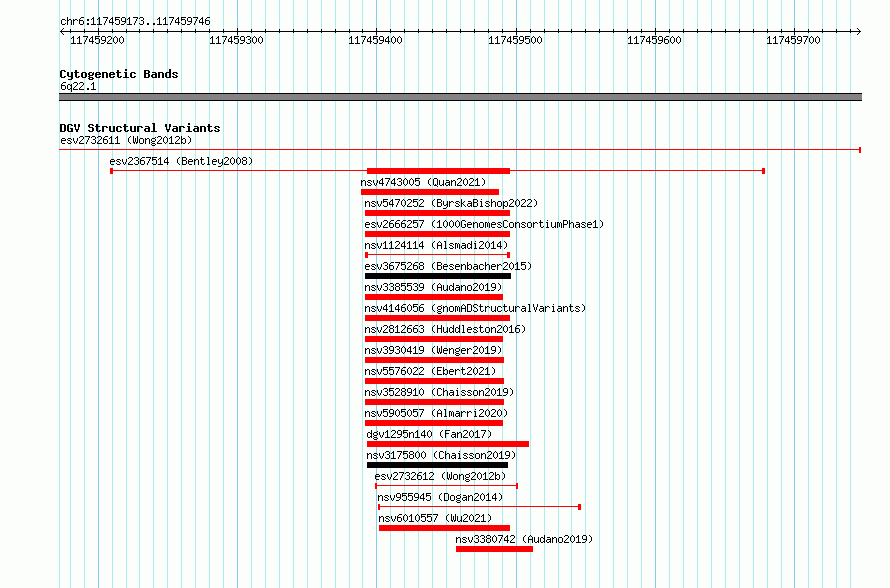Viewport: 890px width, 588px height.
Task: Select the nsv2812663 (Huddleston2016) label
Action: click(x=446, y=329)
